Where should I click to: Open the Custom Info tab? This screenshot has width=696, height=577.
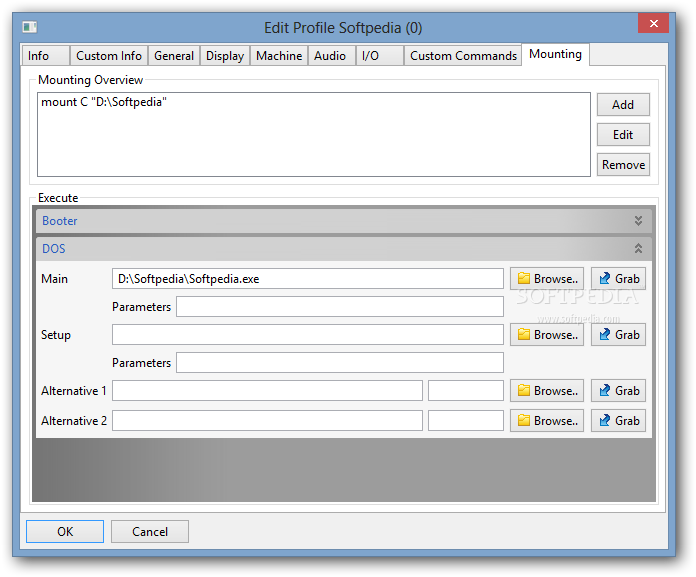(x=109, y=56)
